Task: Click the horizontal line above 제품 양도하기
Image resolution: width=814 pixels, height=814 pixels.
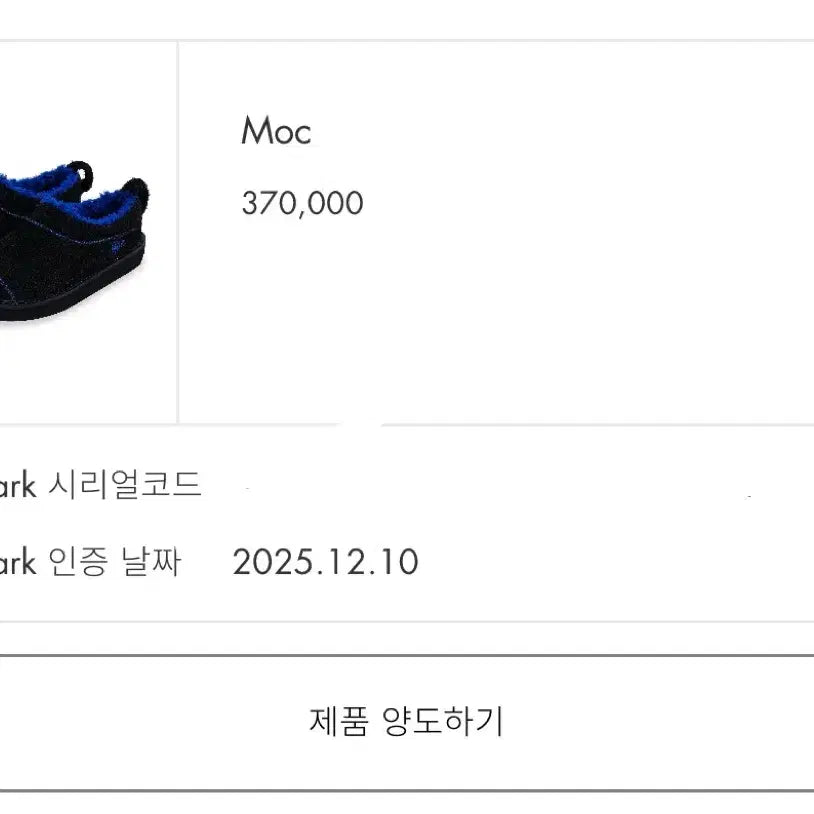Action: (407, 655)
